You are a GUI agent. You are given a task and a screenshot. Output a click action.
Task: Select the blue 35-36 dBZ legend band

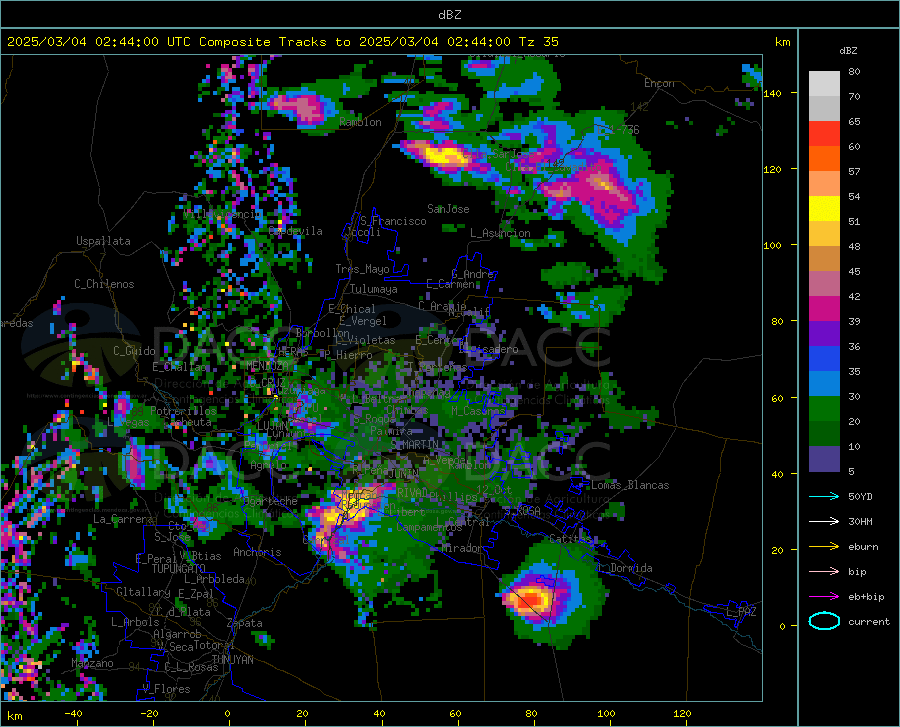pyautogui.click(x=824, y=359)
